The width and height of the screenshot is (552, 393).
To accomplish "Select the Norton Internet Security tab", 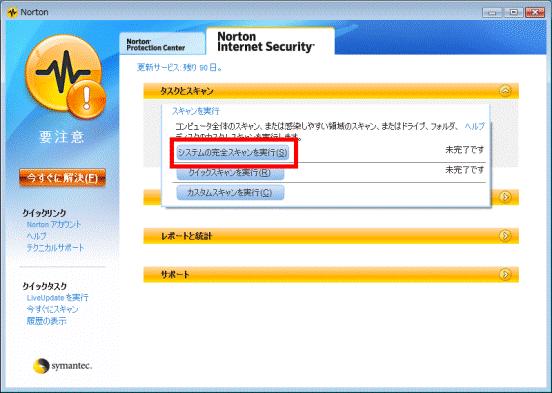I will pos(270,42).
